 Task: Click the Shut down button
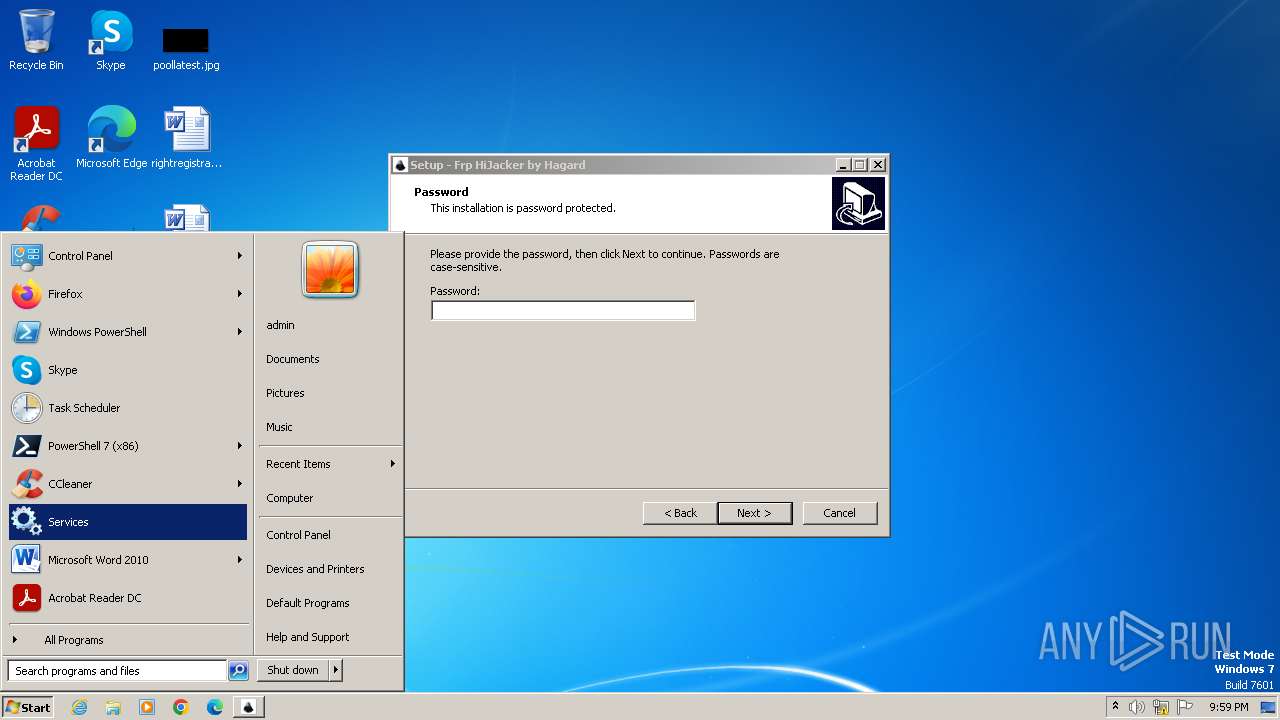tap(293, 670)
